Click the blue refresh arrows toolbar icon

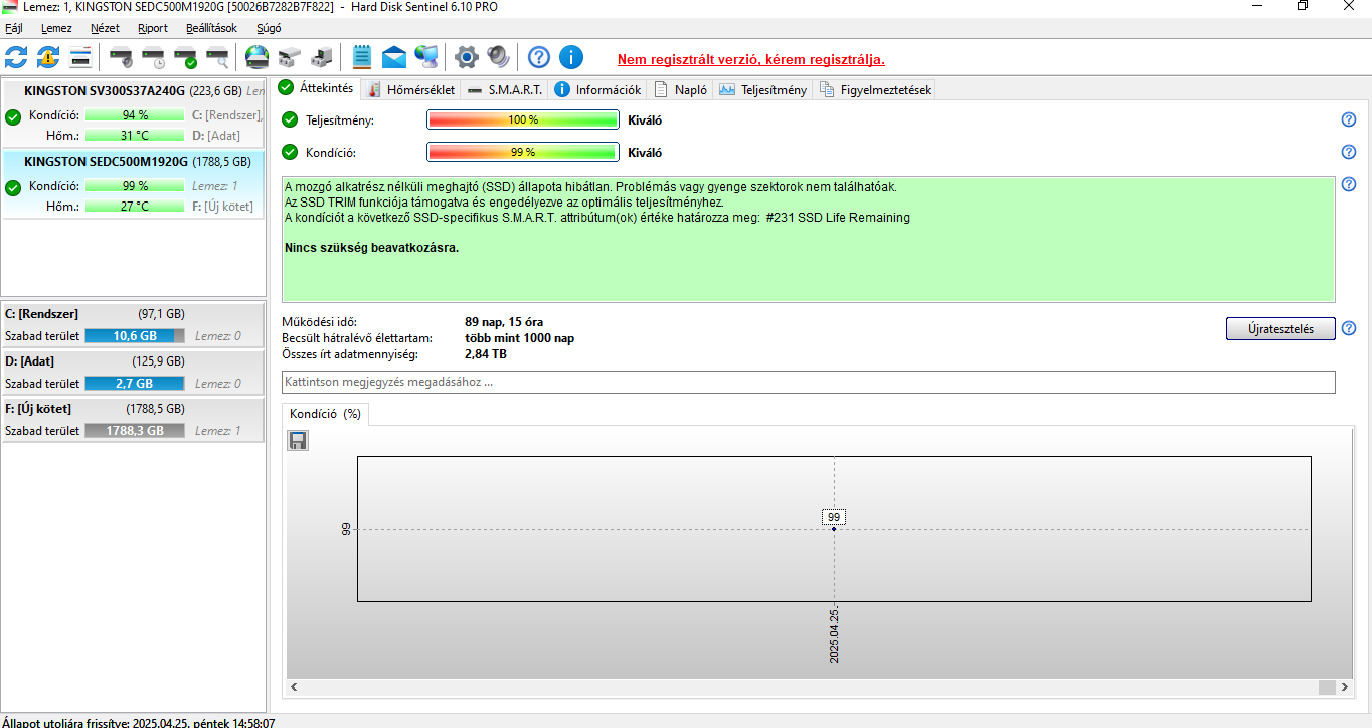point(16,56)
